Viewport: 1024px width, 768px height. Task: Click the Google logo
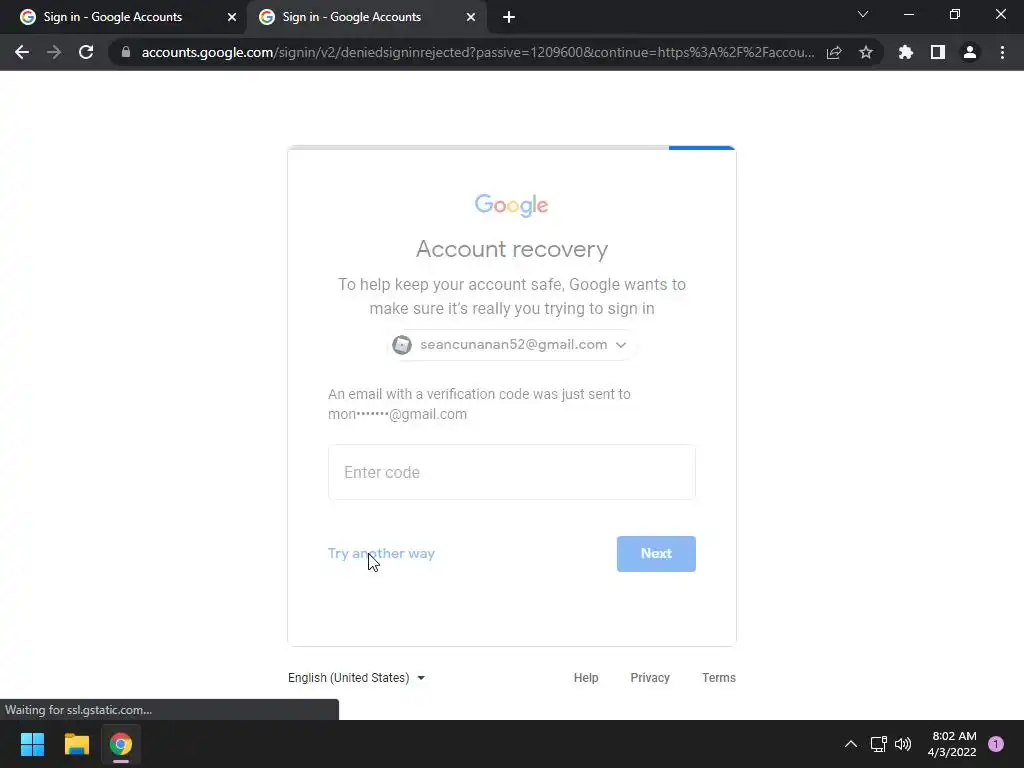pyautogui.click(x=511, y=205)
